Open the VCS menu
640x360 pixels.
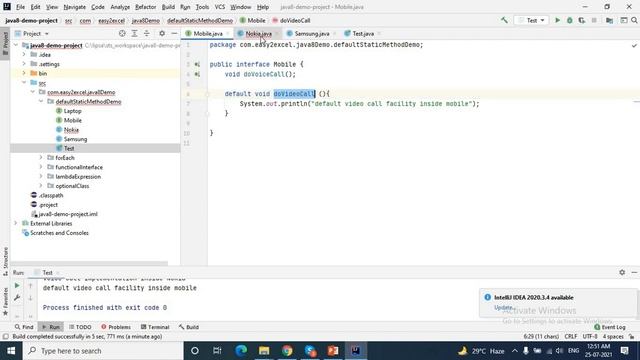pyautogui.click(x=220, y=7)
